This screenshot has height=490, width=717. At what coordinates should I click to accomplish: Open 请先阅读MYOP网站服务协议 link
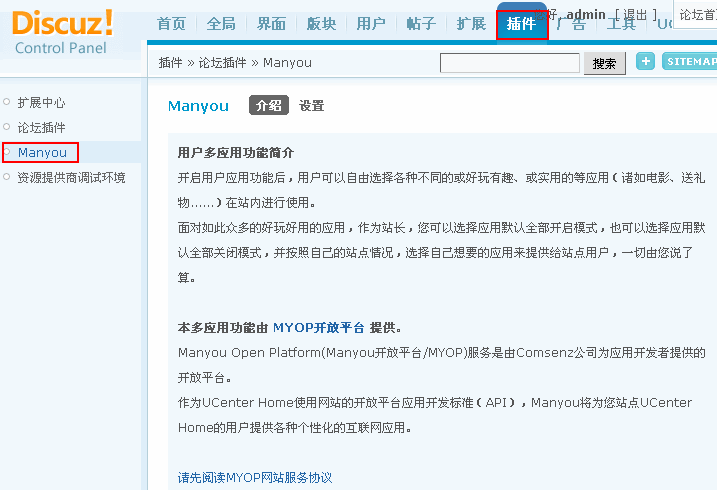pos(255,478)
